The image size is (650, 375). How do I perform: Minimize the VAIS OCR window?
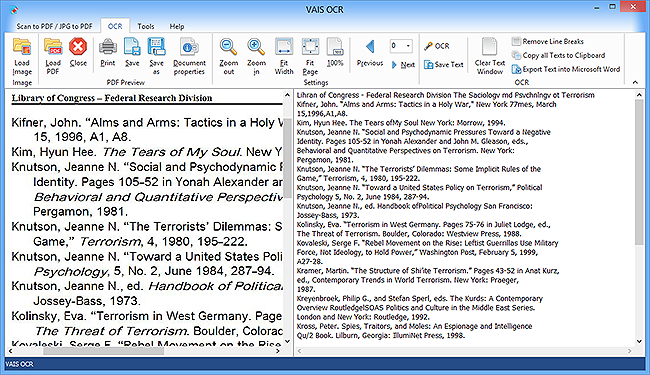[597, 7]
